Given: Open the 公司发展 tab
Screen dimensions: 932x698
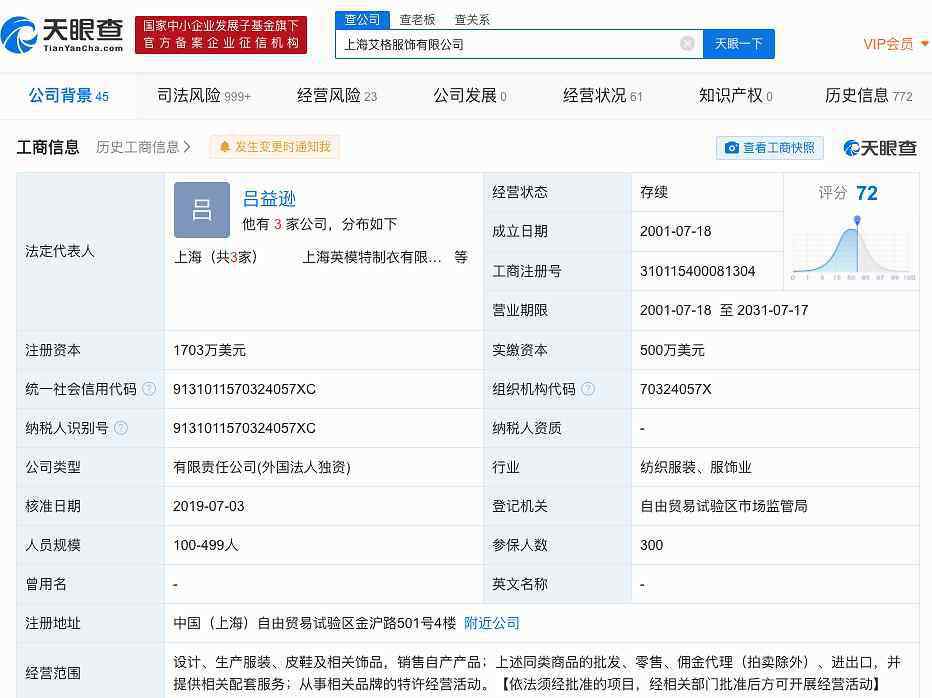Looking at the screenshot, I should pyautogui.click(x=470, y=96).
